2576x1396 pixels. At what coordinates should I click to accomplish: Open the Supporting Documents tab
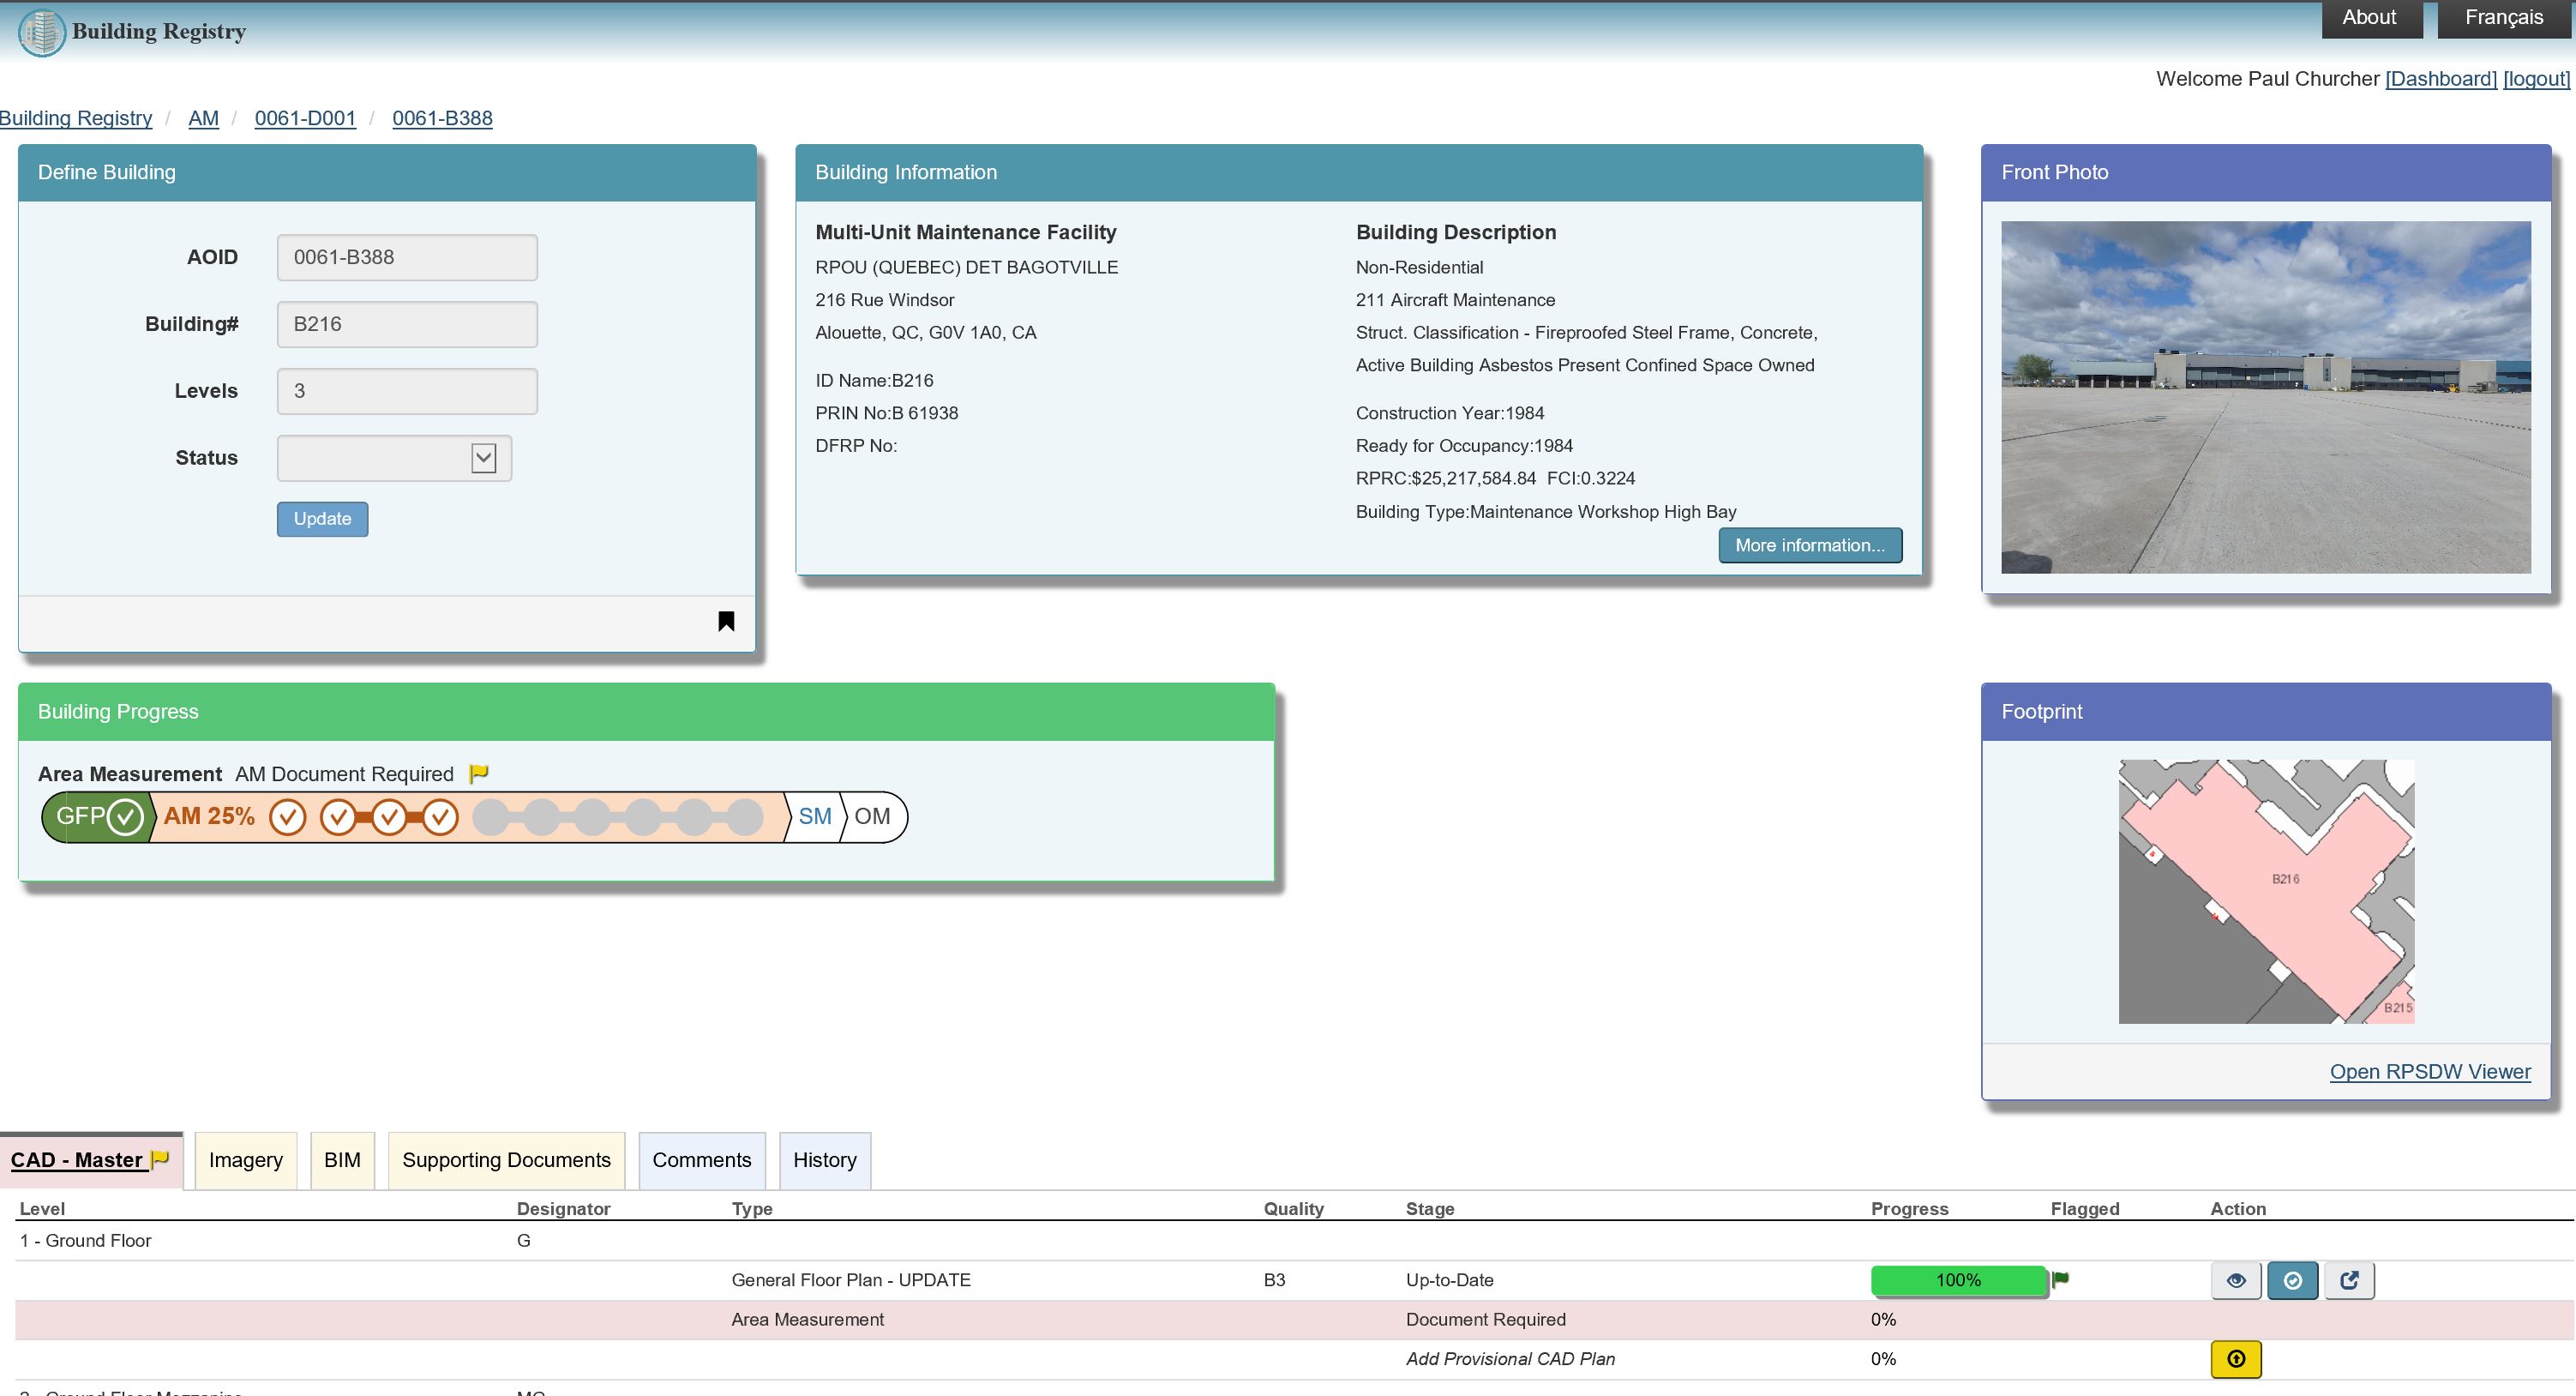pyautogui.click(x=506, y=1160)
